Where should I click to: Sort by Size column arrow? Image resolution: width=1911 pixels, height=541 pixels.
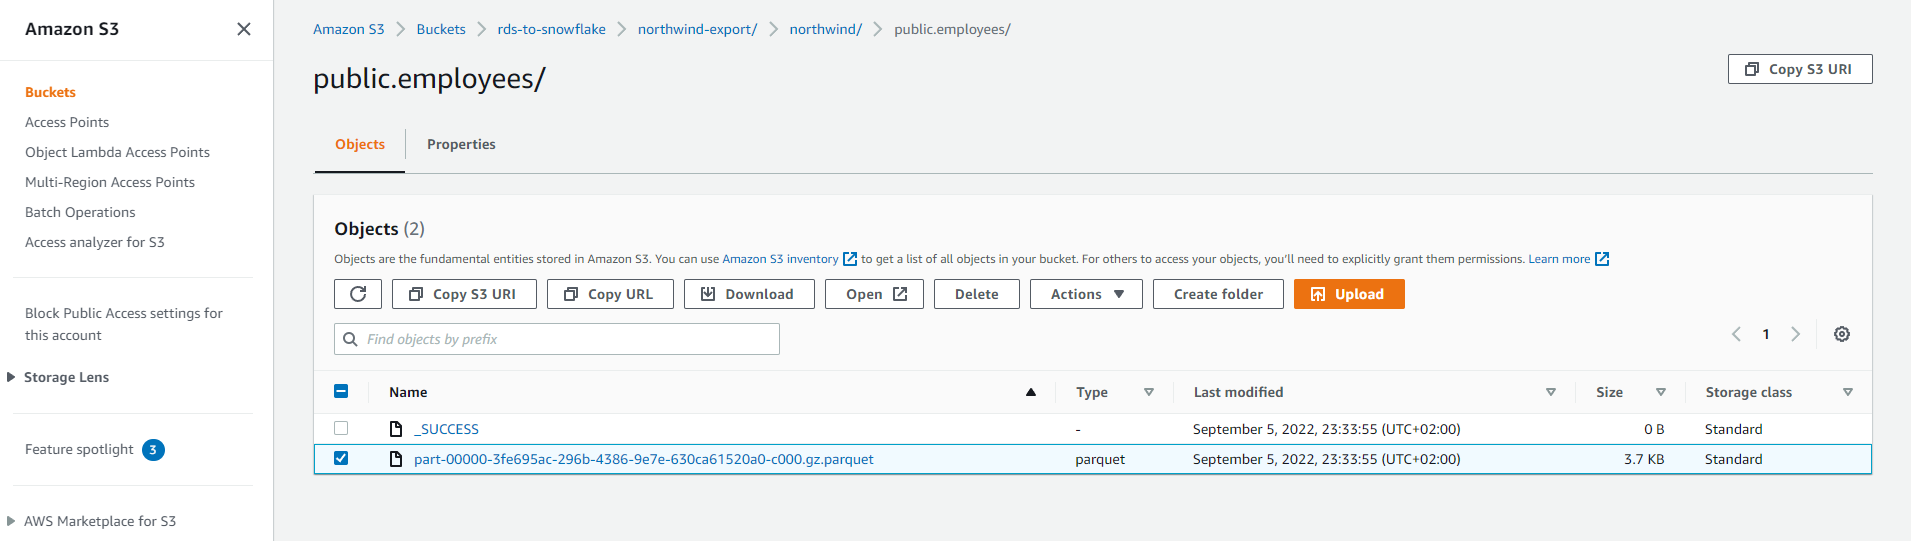(1661, 392)
